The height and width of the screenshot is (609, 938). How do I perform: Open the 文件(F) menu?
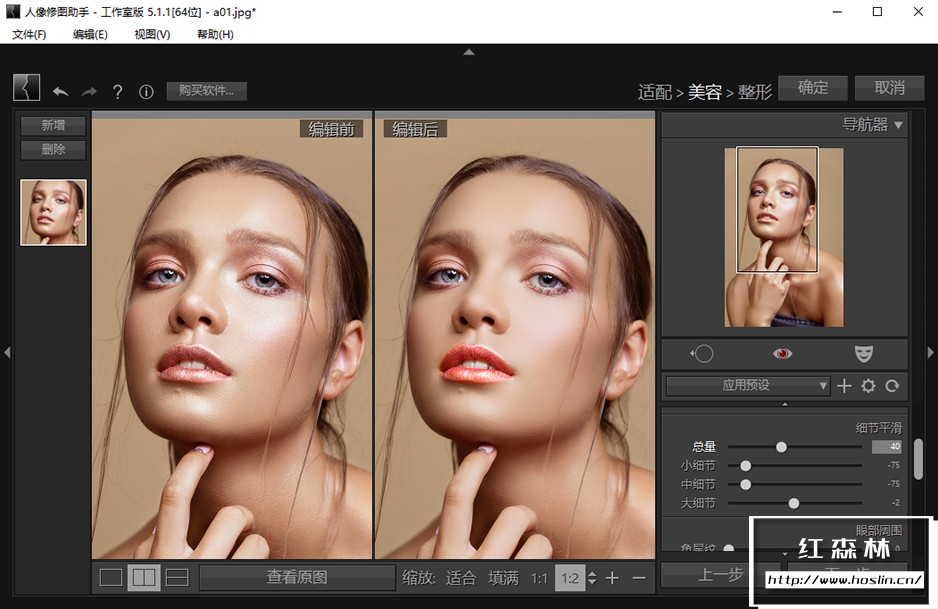click(29, 34)
